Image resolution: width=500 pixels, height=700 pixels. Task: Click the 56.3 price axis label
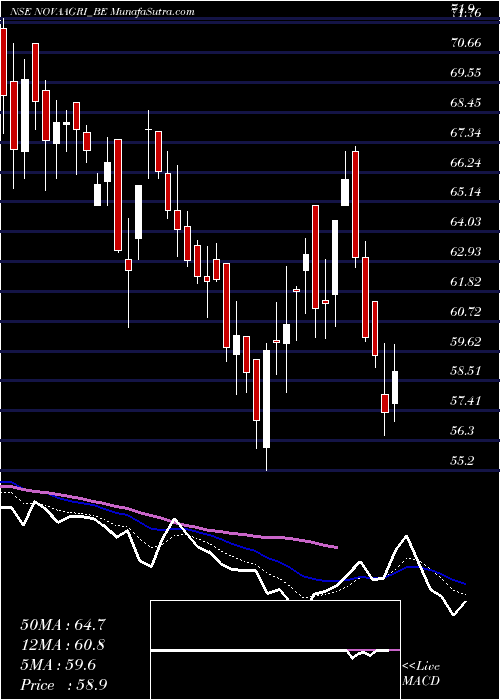[462, 431]
